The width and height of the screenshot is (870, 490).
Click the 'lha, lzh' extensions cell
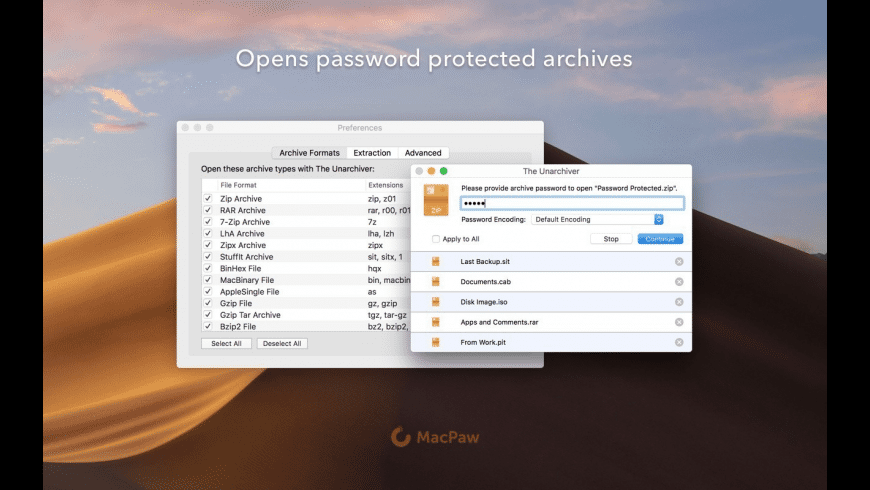[381, 233]
